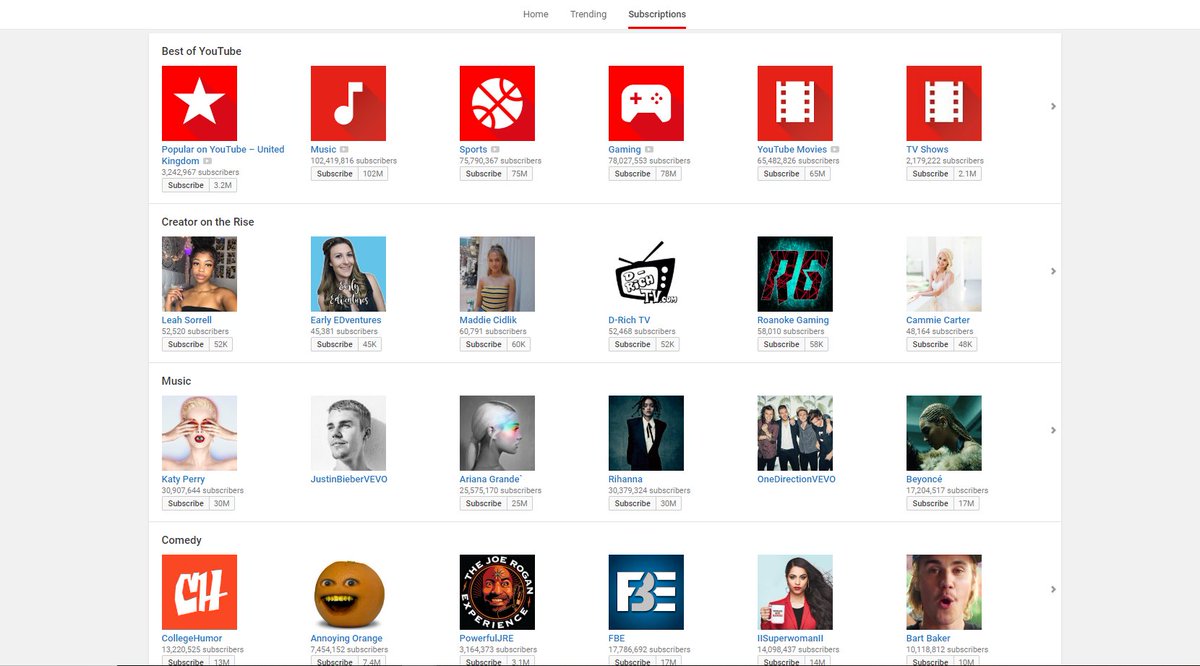Screen dimensions: 1200x666
Task: Open Ariana Grande channel thumbnail
Action: tap(497, 433)
